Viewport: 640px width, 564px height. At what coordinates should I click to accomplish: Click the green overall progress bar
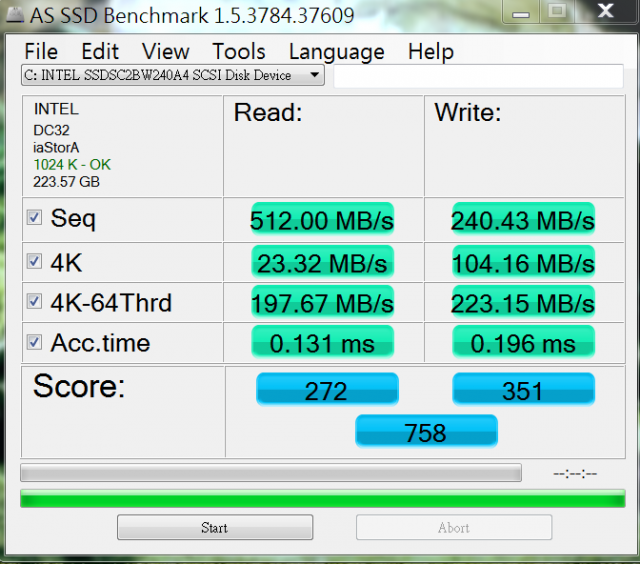click(323, 499)
